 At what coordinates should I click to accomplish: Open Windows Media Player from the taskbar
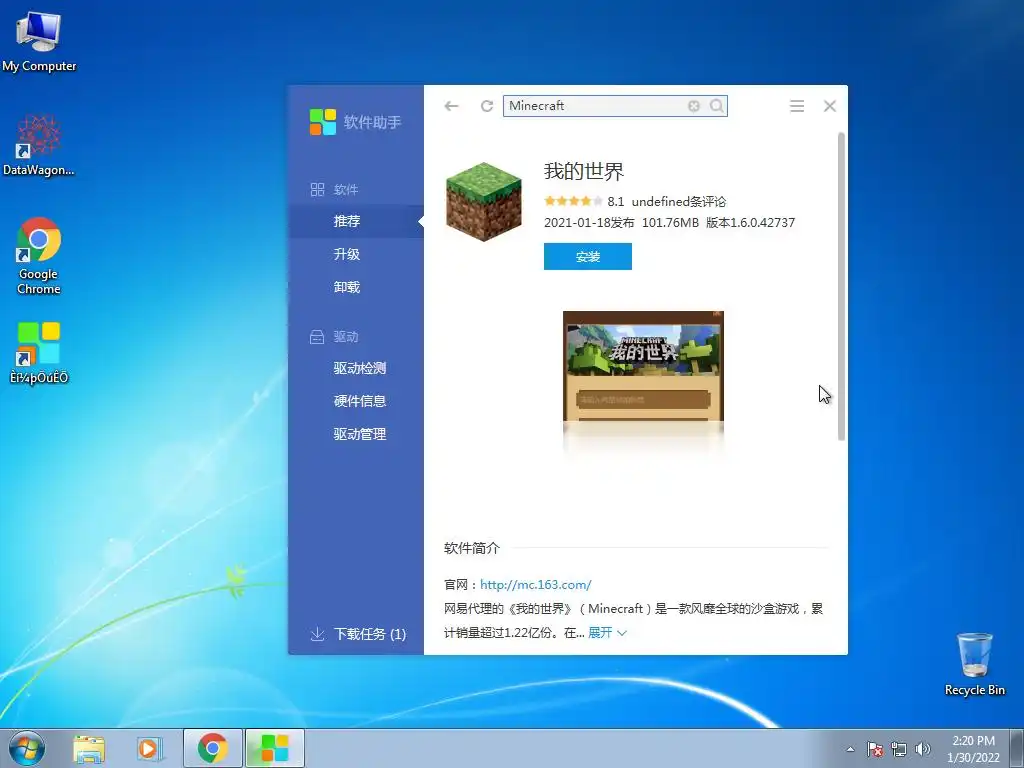pyautogui.click(x=150, y=749)
